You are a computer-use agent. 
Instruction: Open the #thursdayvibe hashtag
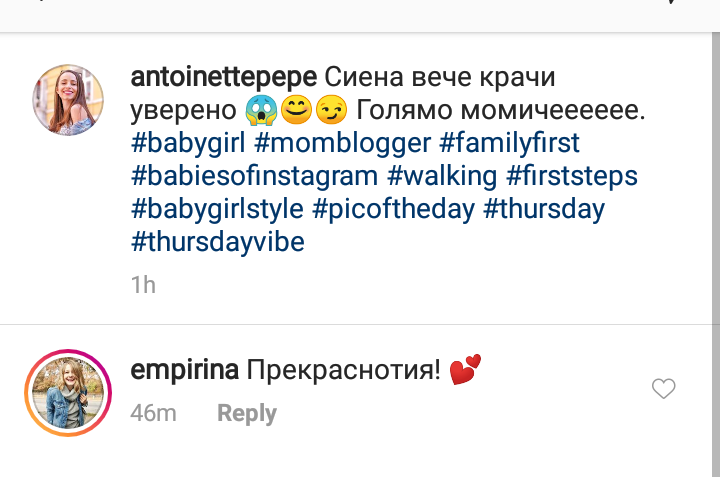tap(217, 242)
